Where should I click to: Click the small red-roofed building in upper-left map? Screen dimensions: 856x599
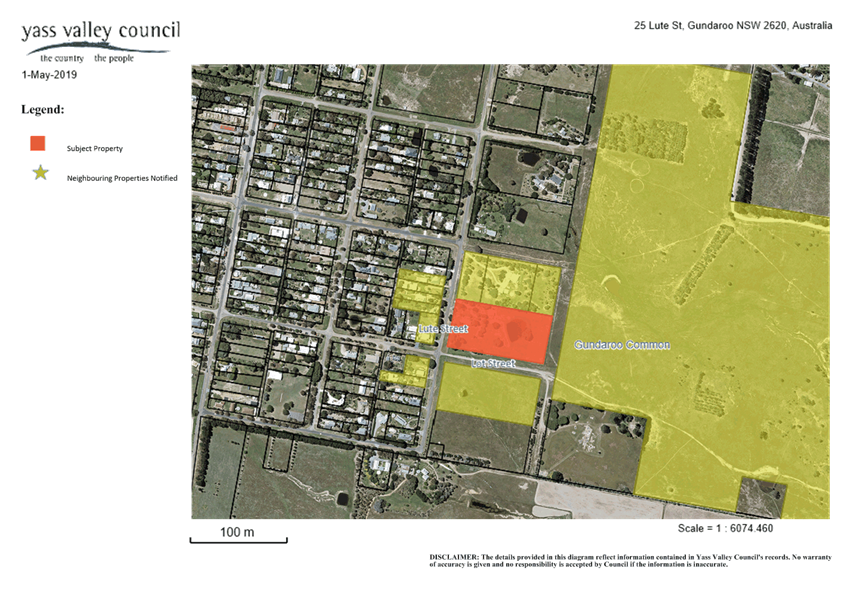click(229, 128)
